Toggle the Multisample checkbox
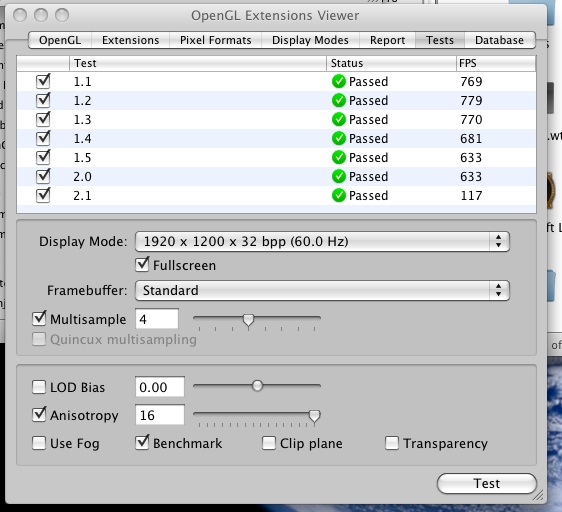 click(x=39, y=319)
